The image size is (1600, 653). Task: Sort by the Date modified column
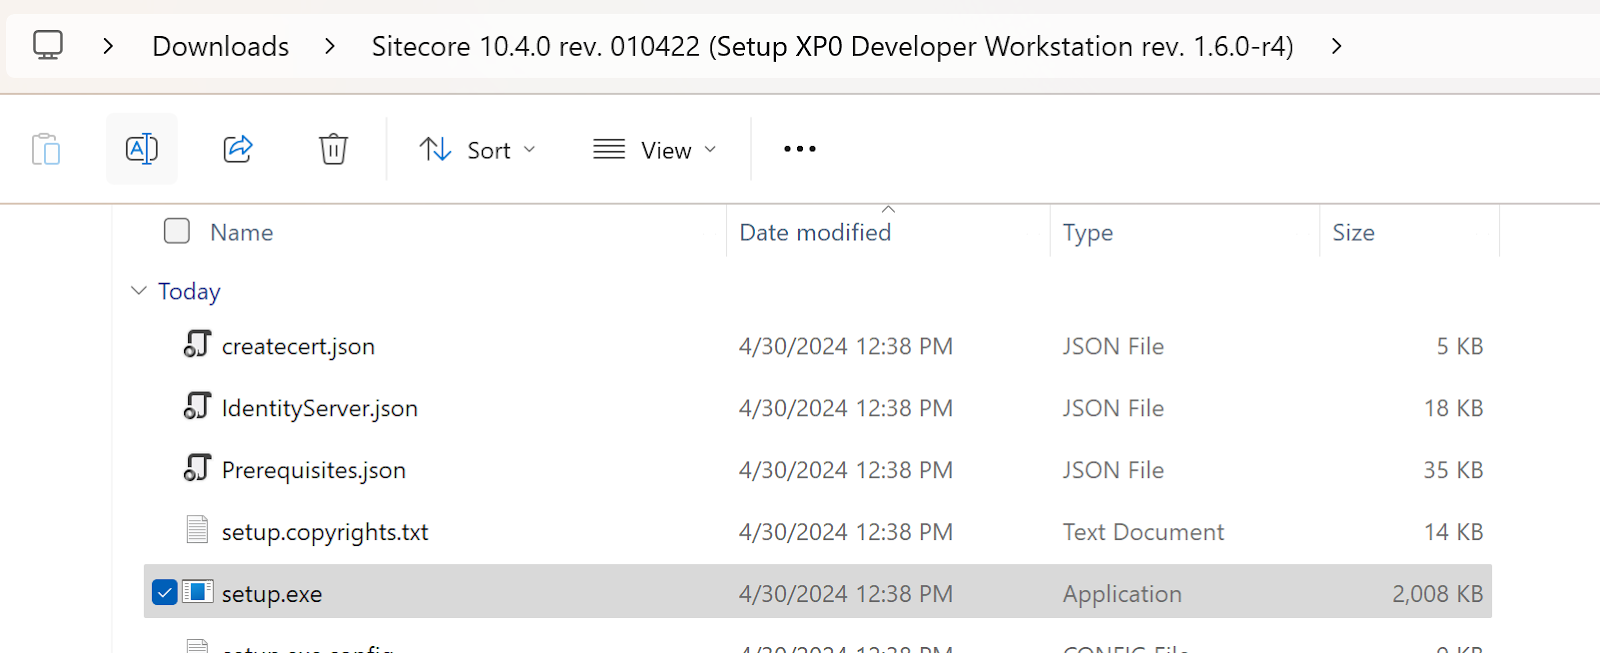click(815, 232)
